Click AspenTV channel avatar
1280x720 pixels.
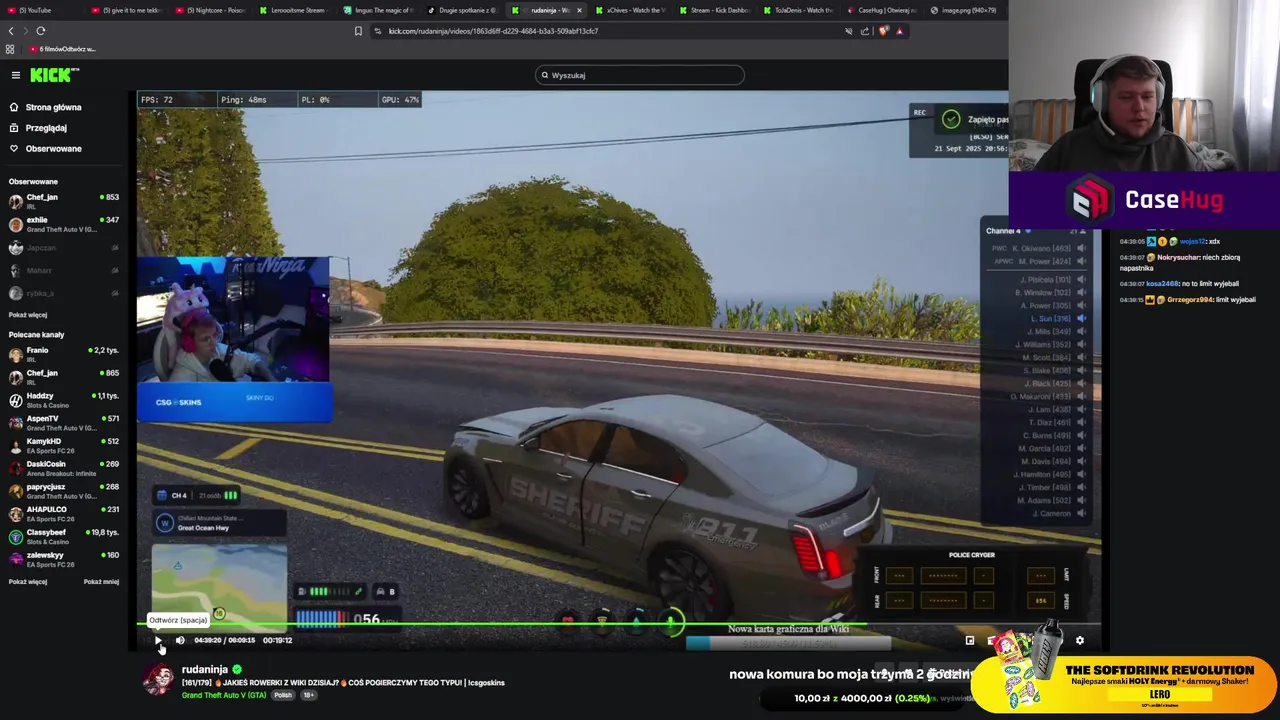point(16,423)
